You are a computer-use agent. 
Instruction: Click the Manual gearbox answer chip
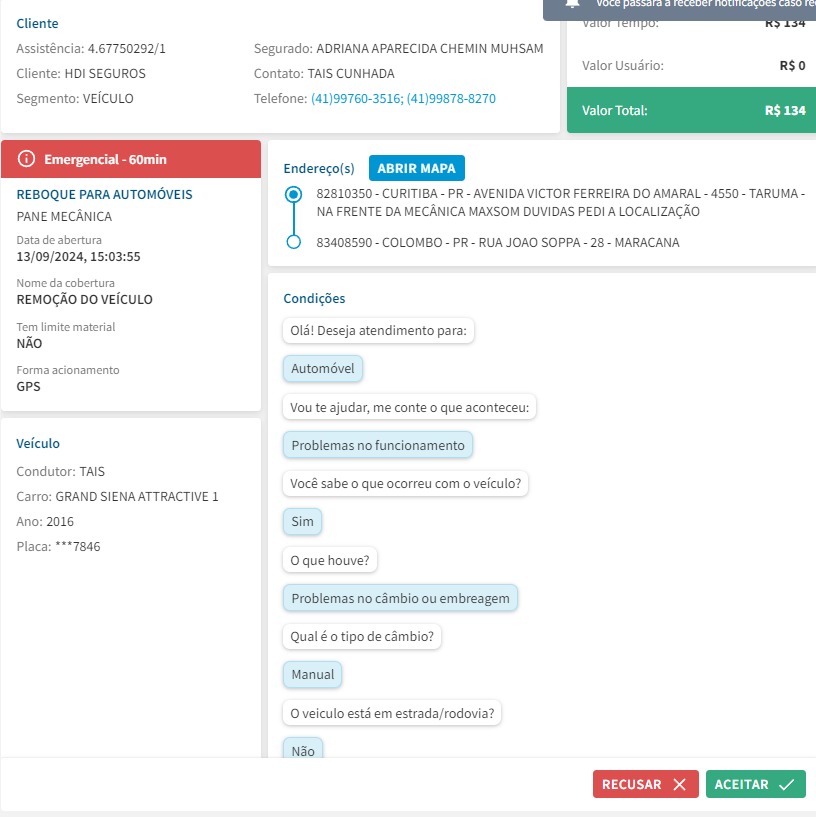(x=313, y=675)
